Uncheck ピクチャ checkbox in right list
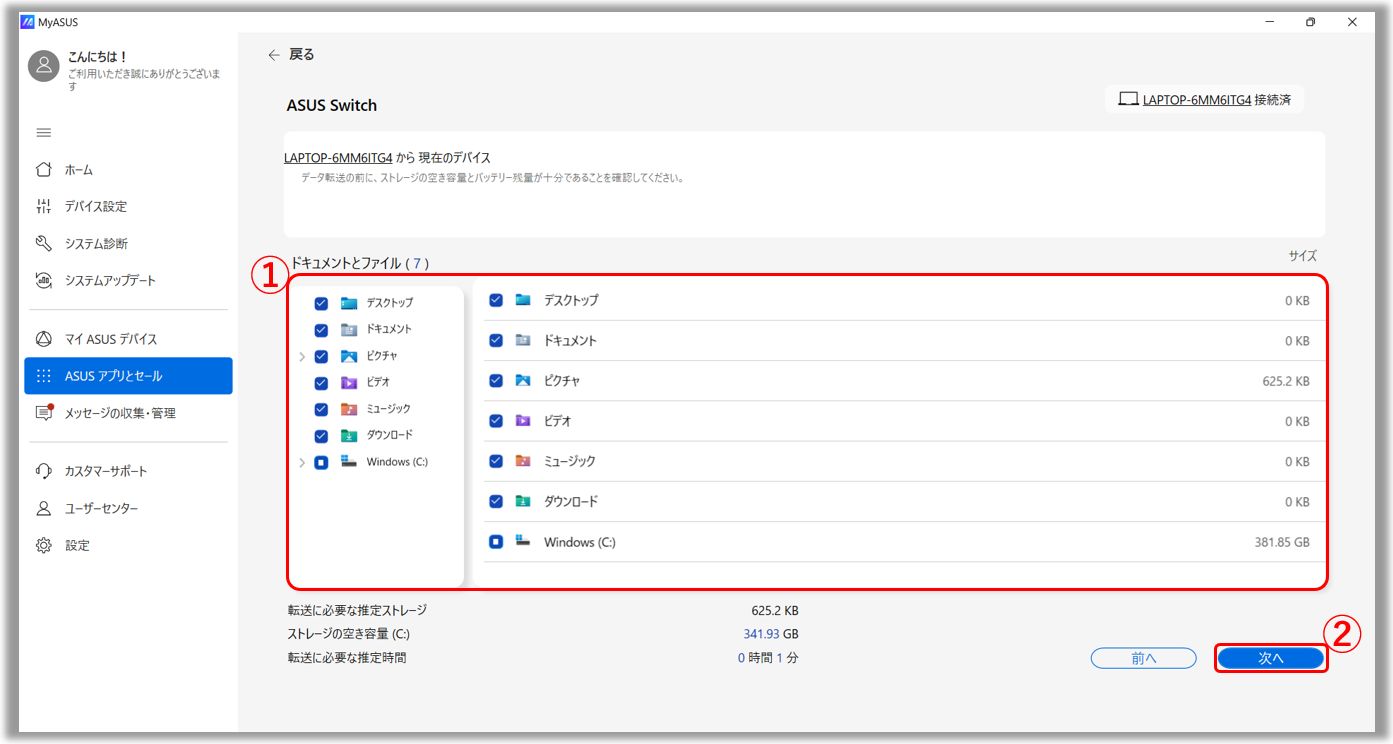This screenshot has height=744, width=1393. pyautogui.click(x=496, y=381)
